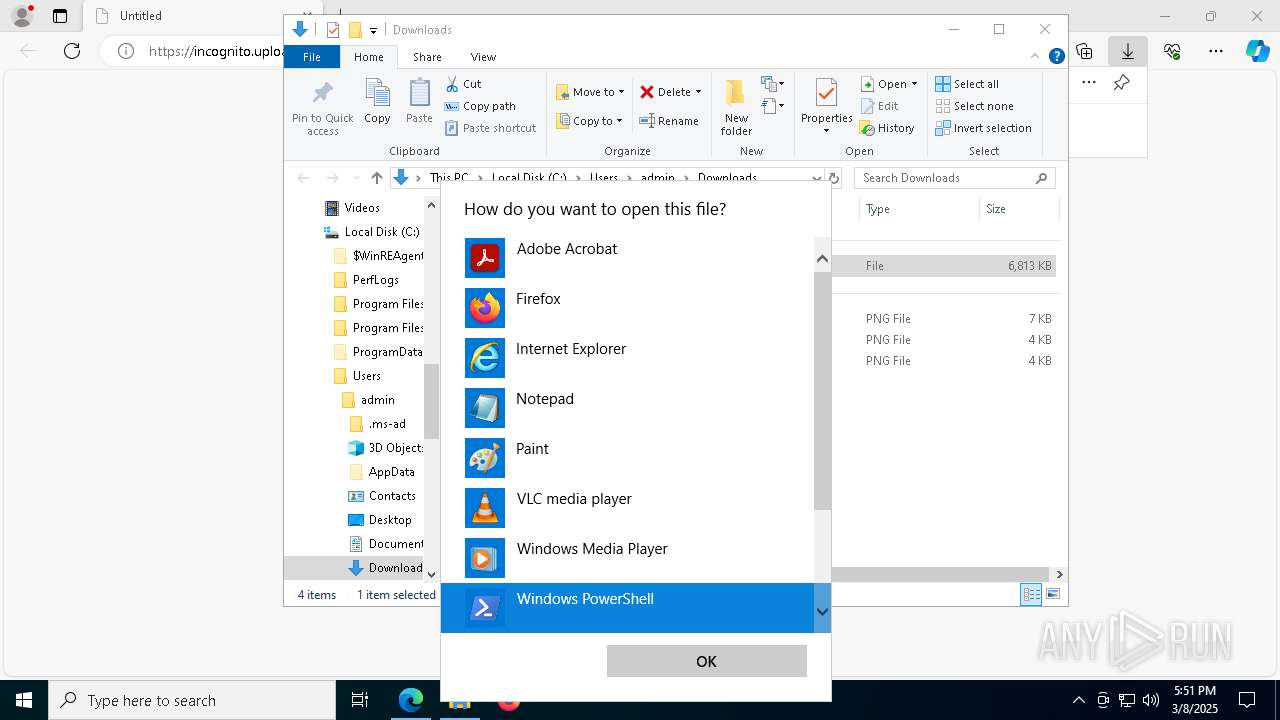Open Videos in the navigation pane
The height and width of the screenshot is (720, 1280).
click(x=361, y=208)
